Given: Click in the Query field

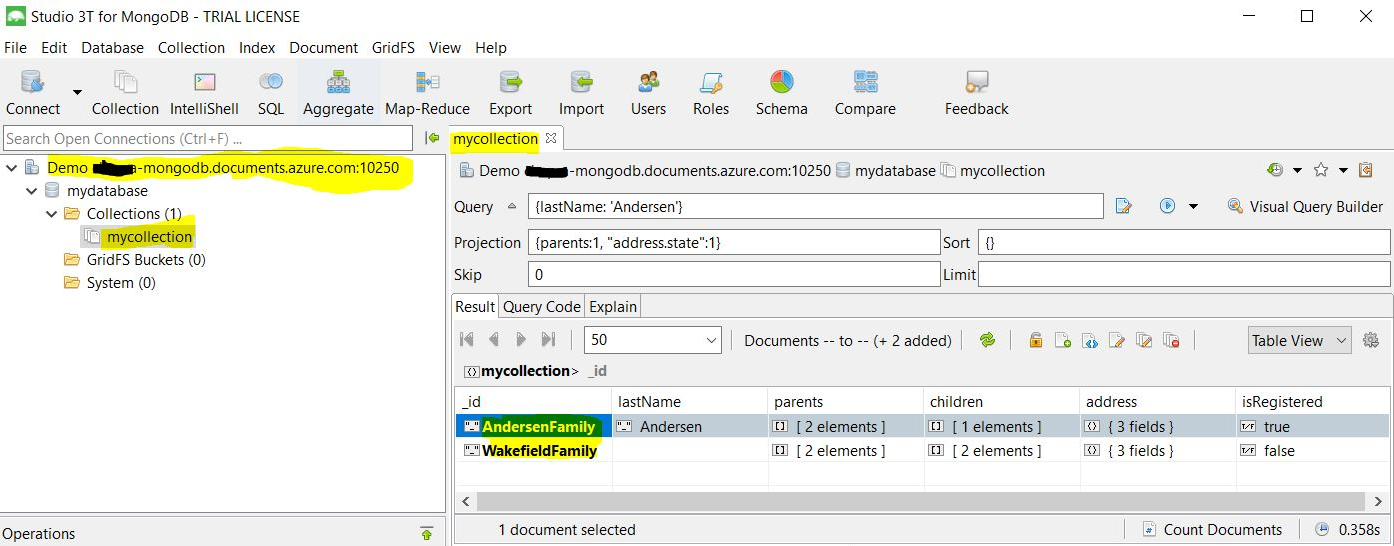Looking at the screenshot, I should 815,206.
